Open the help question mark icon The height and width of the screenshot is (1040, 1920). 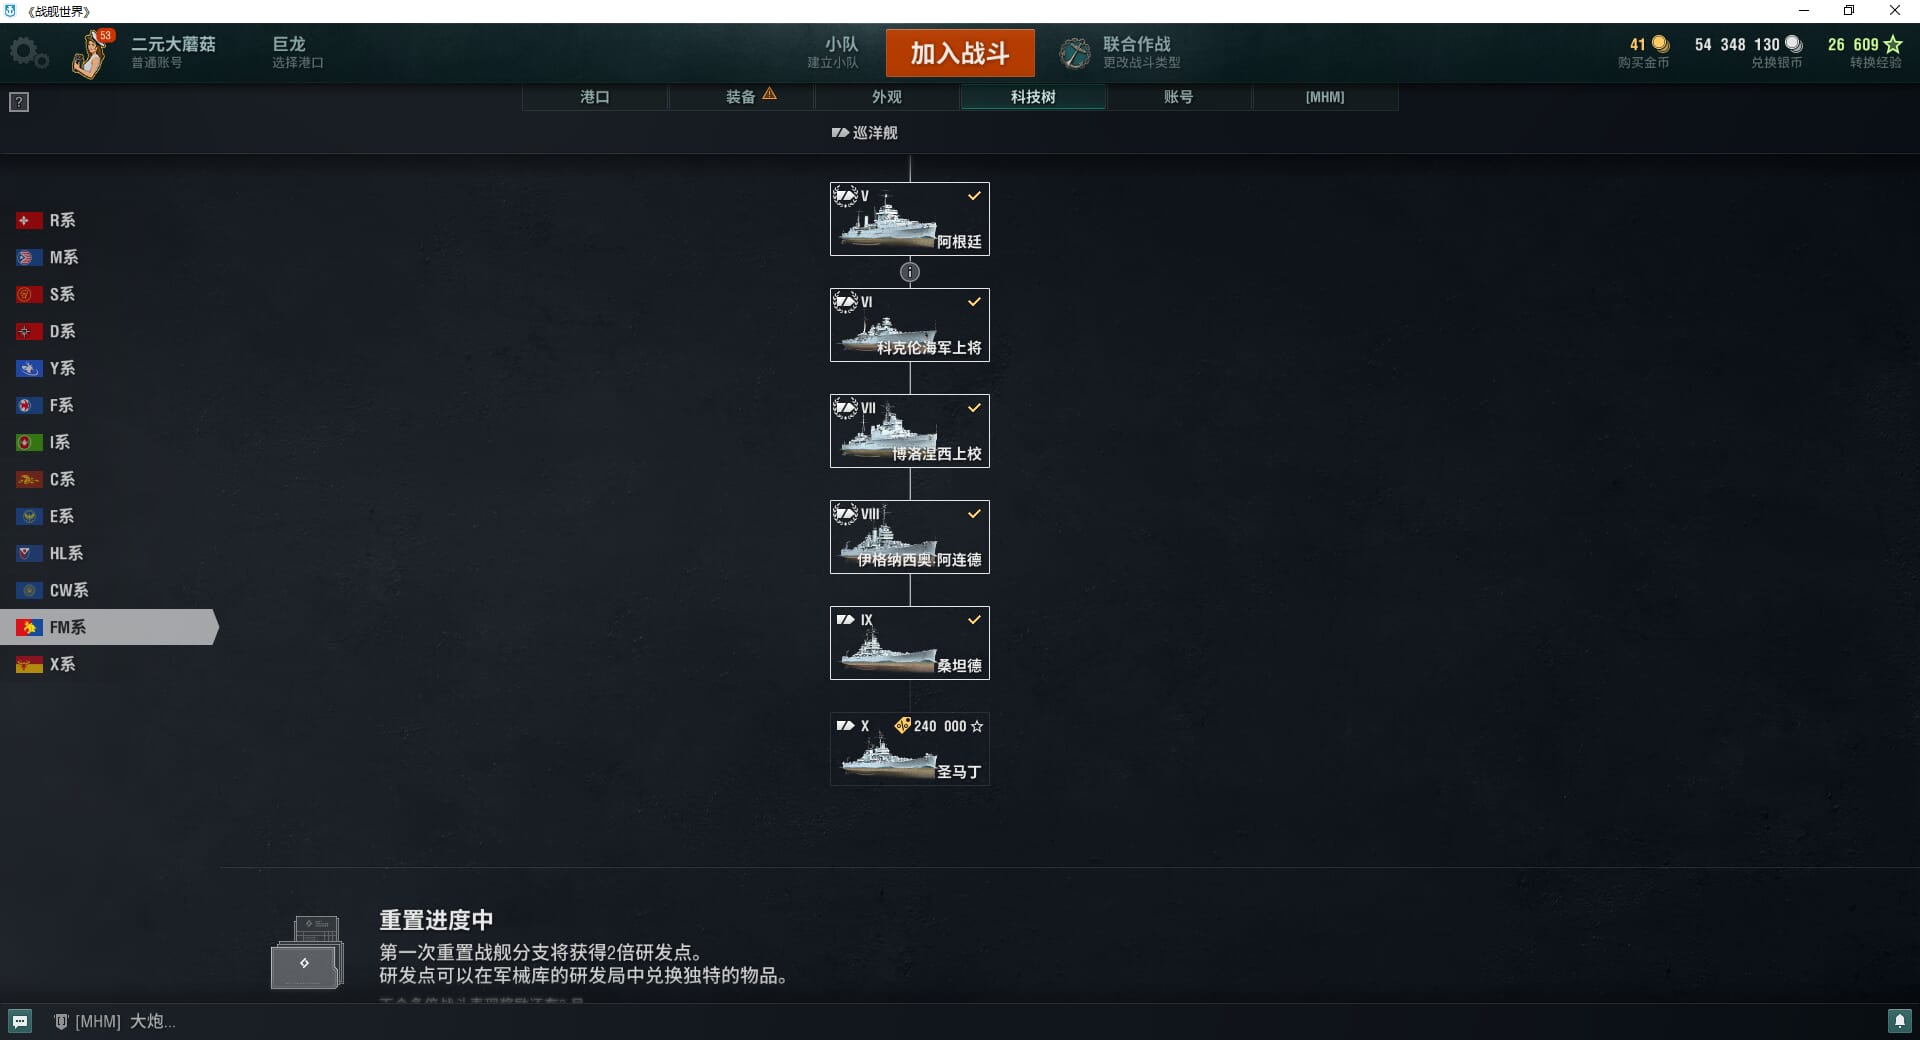coord(19,102)
